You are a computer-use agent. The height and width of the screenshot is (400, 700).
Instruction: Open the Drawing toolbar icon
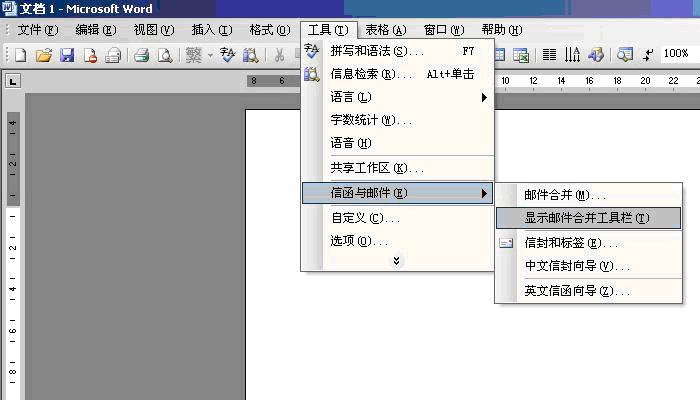tap(596, 55)
